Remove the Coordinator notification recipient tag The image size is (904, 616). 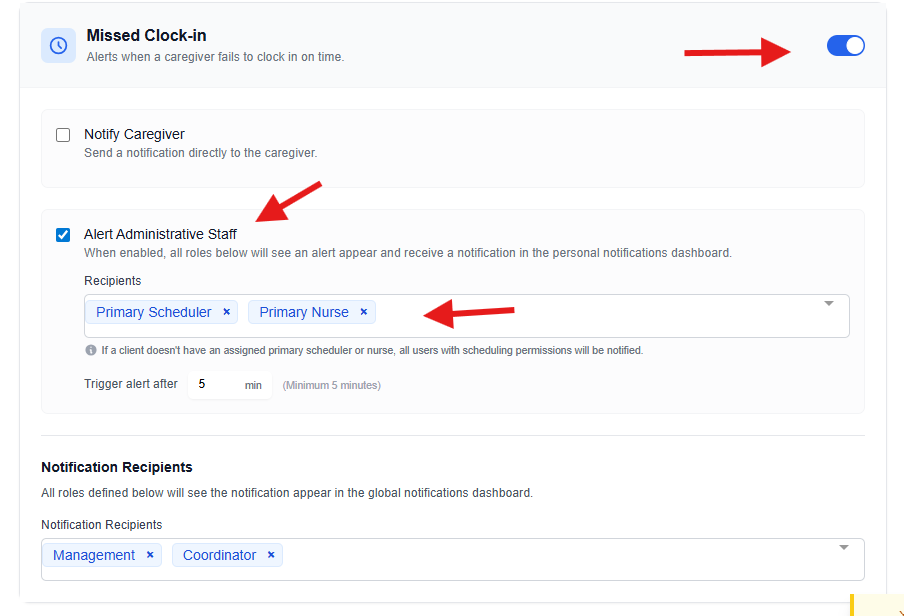[x=271, y=555]
